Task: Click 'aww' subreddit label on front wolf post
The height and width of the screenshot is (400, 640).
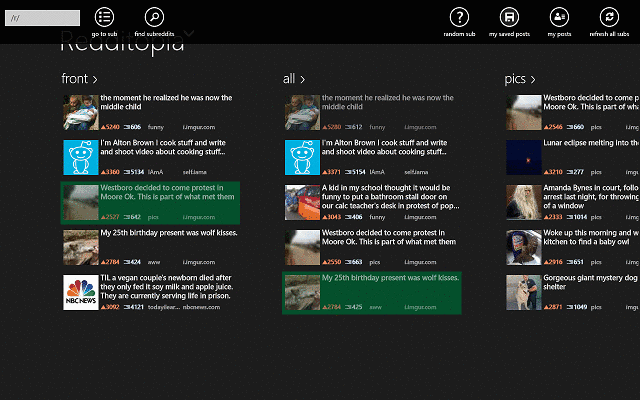Action: click(x=154, y=262)
